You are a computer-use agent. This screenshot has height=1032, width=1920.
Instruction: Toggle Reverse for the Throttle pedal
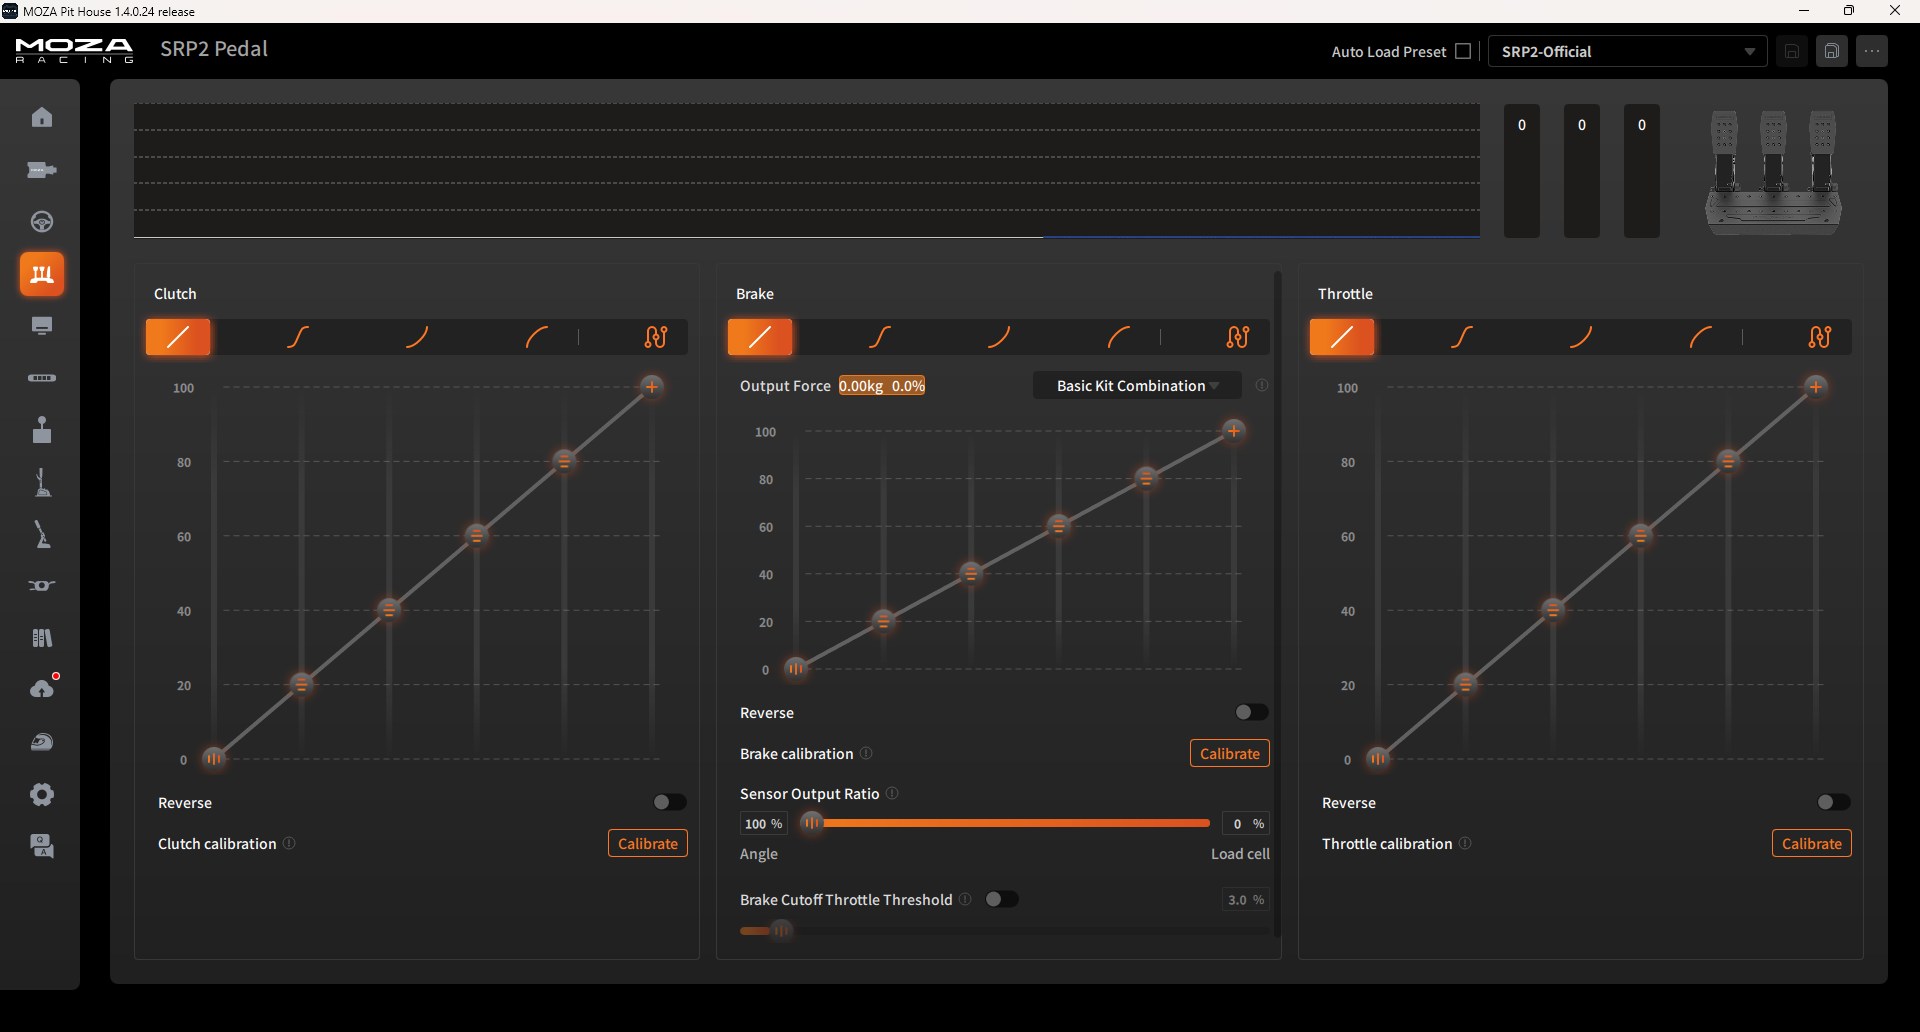coord(1833,802)
